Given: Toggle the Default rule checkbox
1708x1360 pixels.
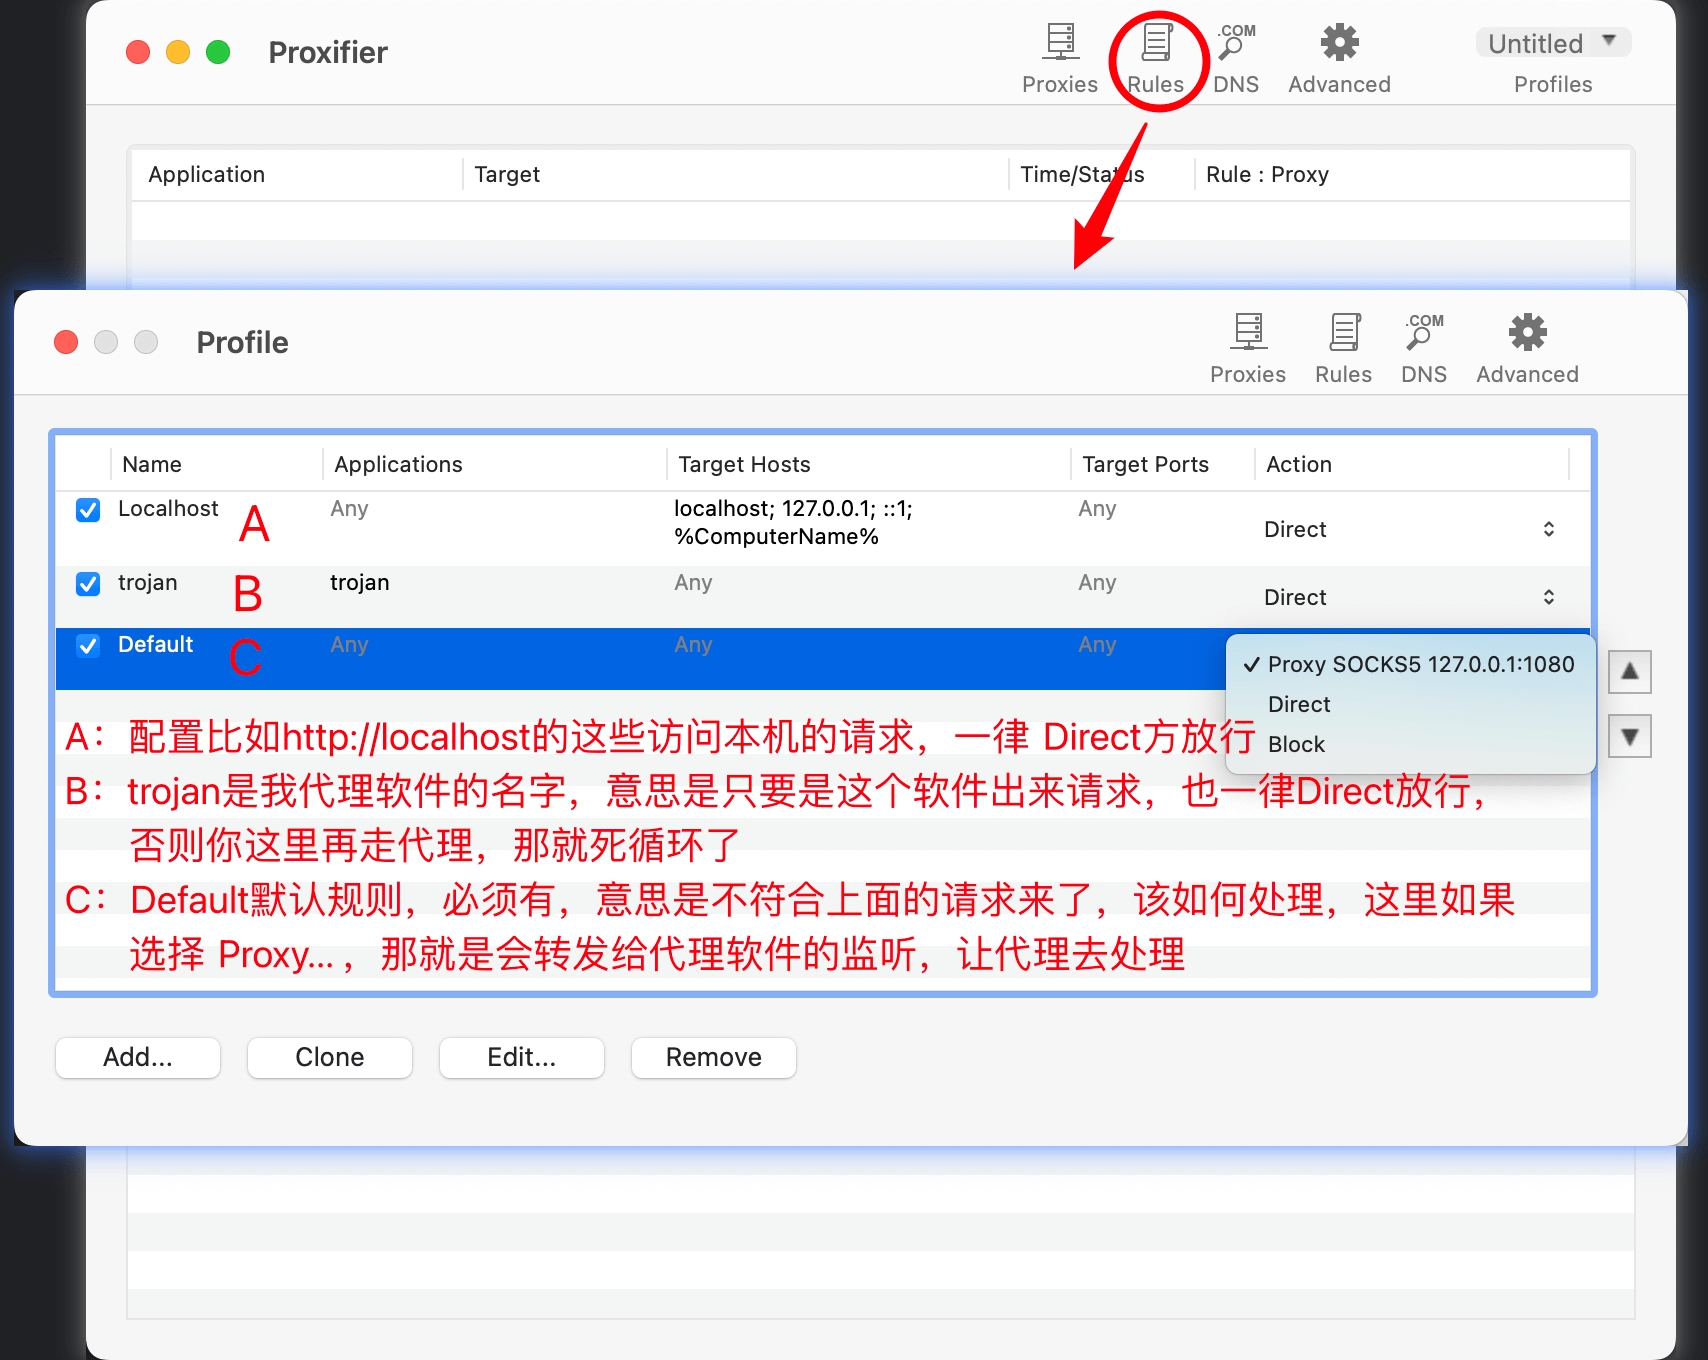Looking at the screenshot, I should [88, 646].
